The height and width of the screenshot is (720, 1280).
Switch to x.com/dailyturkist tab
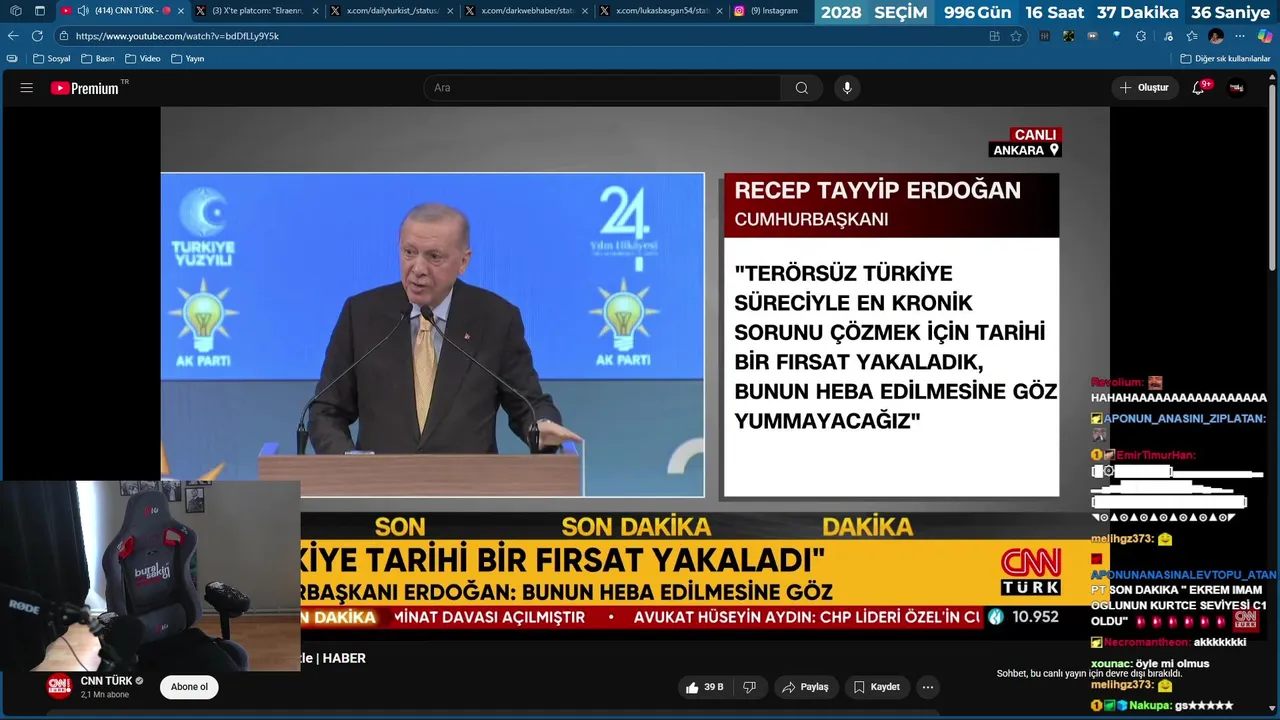[392, 11]
